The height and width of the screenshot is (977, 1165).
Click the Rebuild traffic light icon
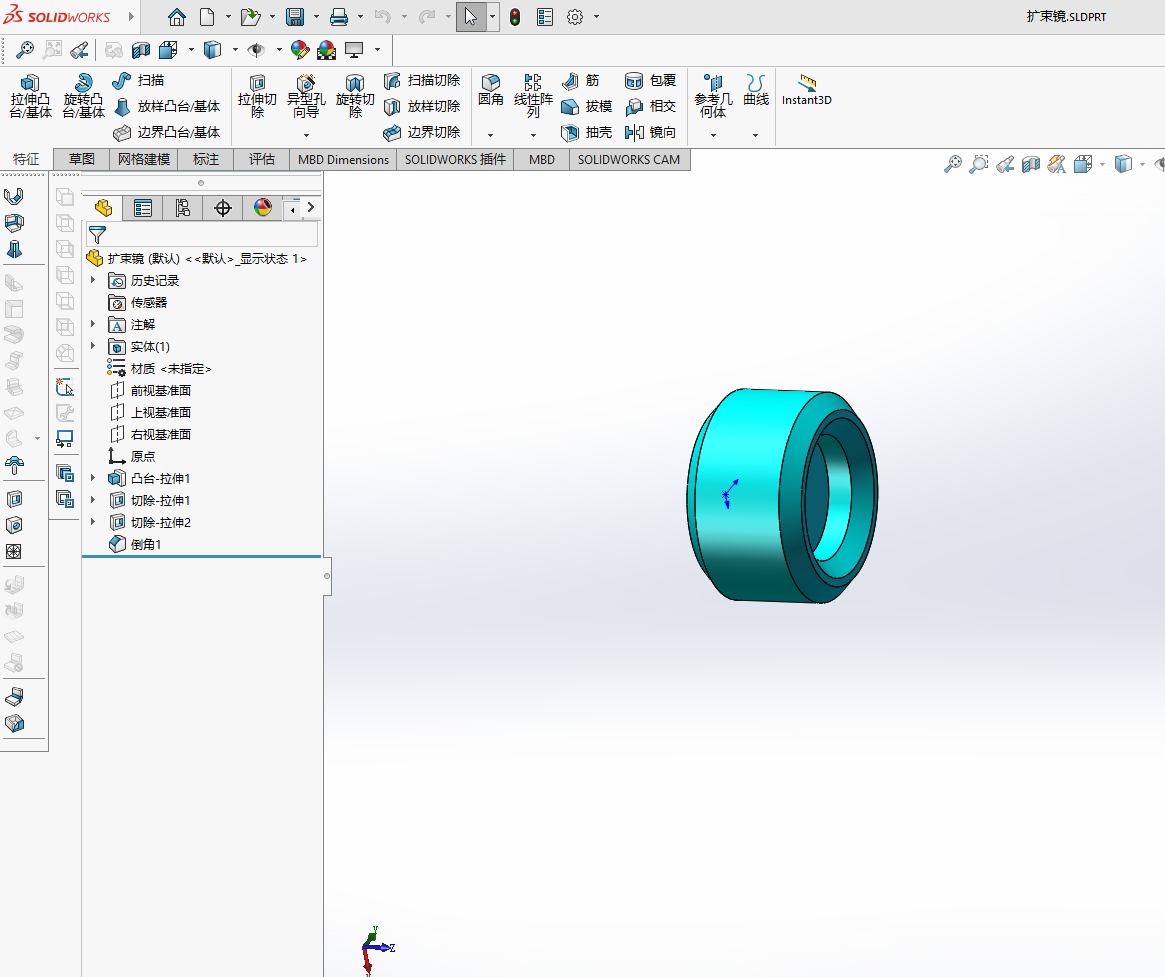(x=515, y=16)
